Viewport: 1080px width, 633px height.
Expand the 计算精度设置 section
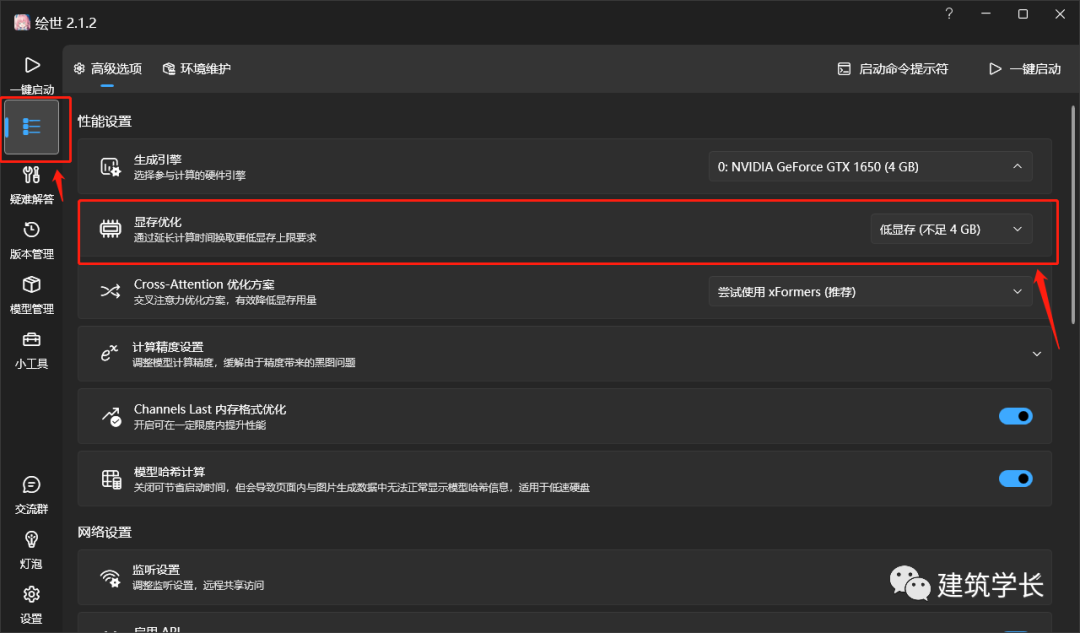(x=1037, y=353)
